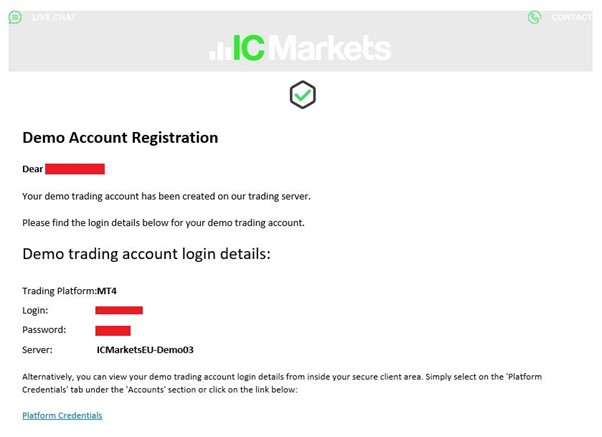
Task: Click the green checkmark hexagon icon
Action: [x=303, y=94]
